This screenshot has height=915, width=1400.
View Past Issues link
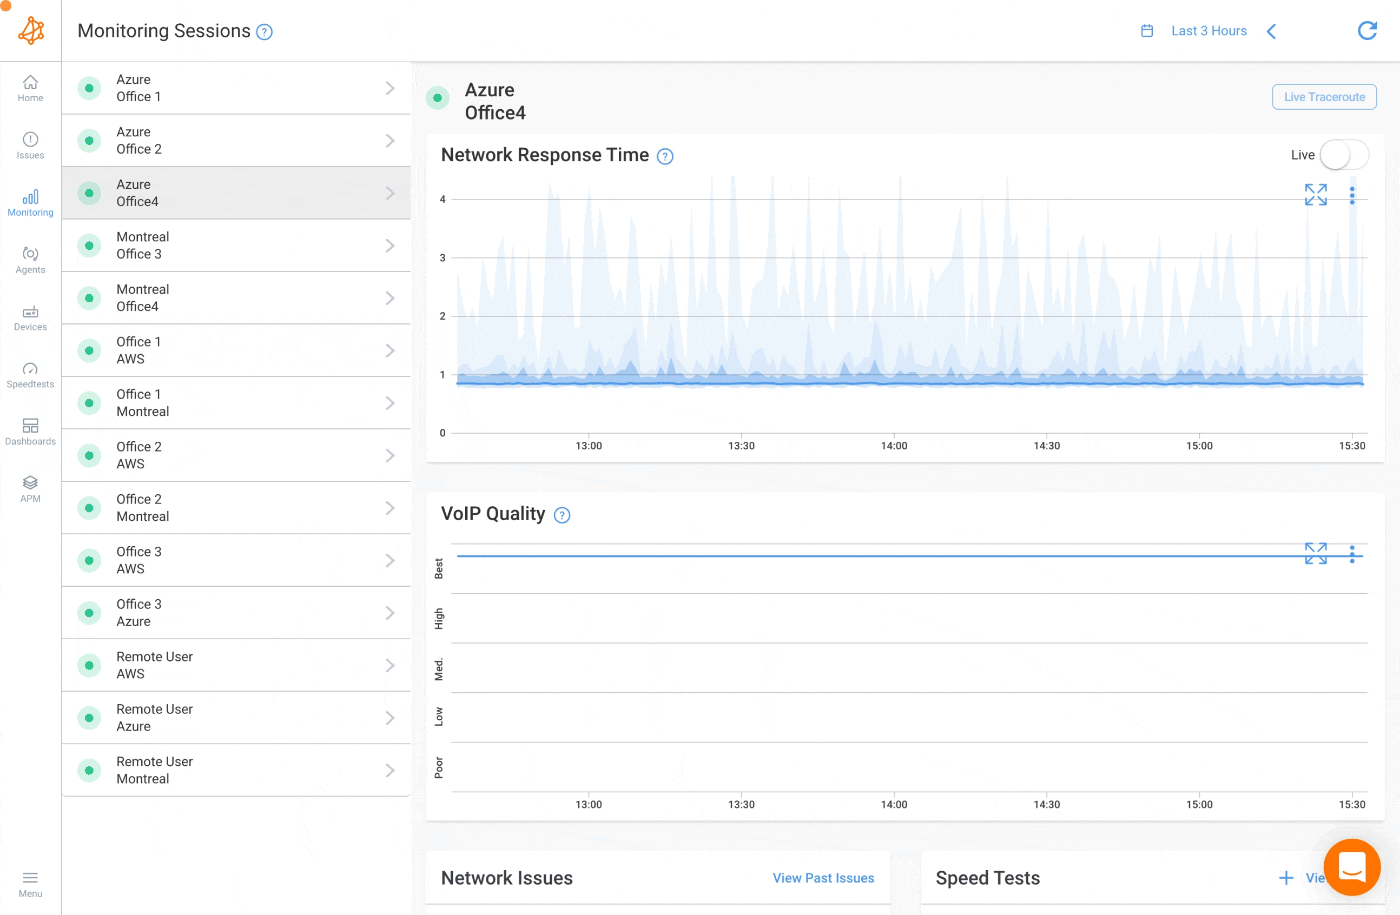click(823, 878)
